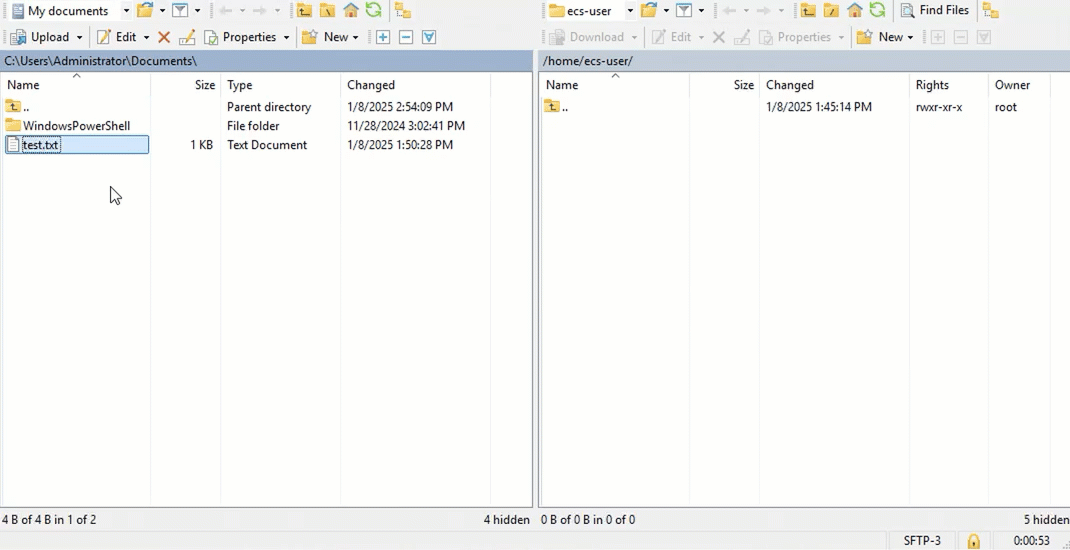Open the My documents drive dropdown
The width and height of the screenshot is (1070, 550).
(x=126, y=11)
